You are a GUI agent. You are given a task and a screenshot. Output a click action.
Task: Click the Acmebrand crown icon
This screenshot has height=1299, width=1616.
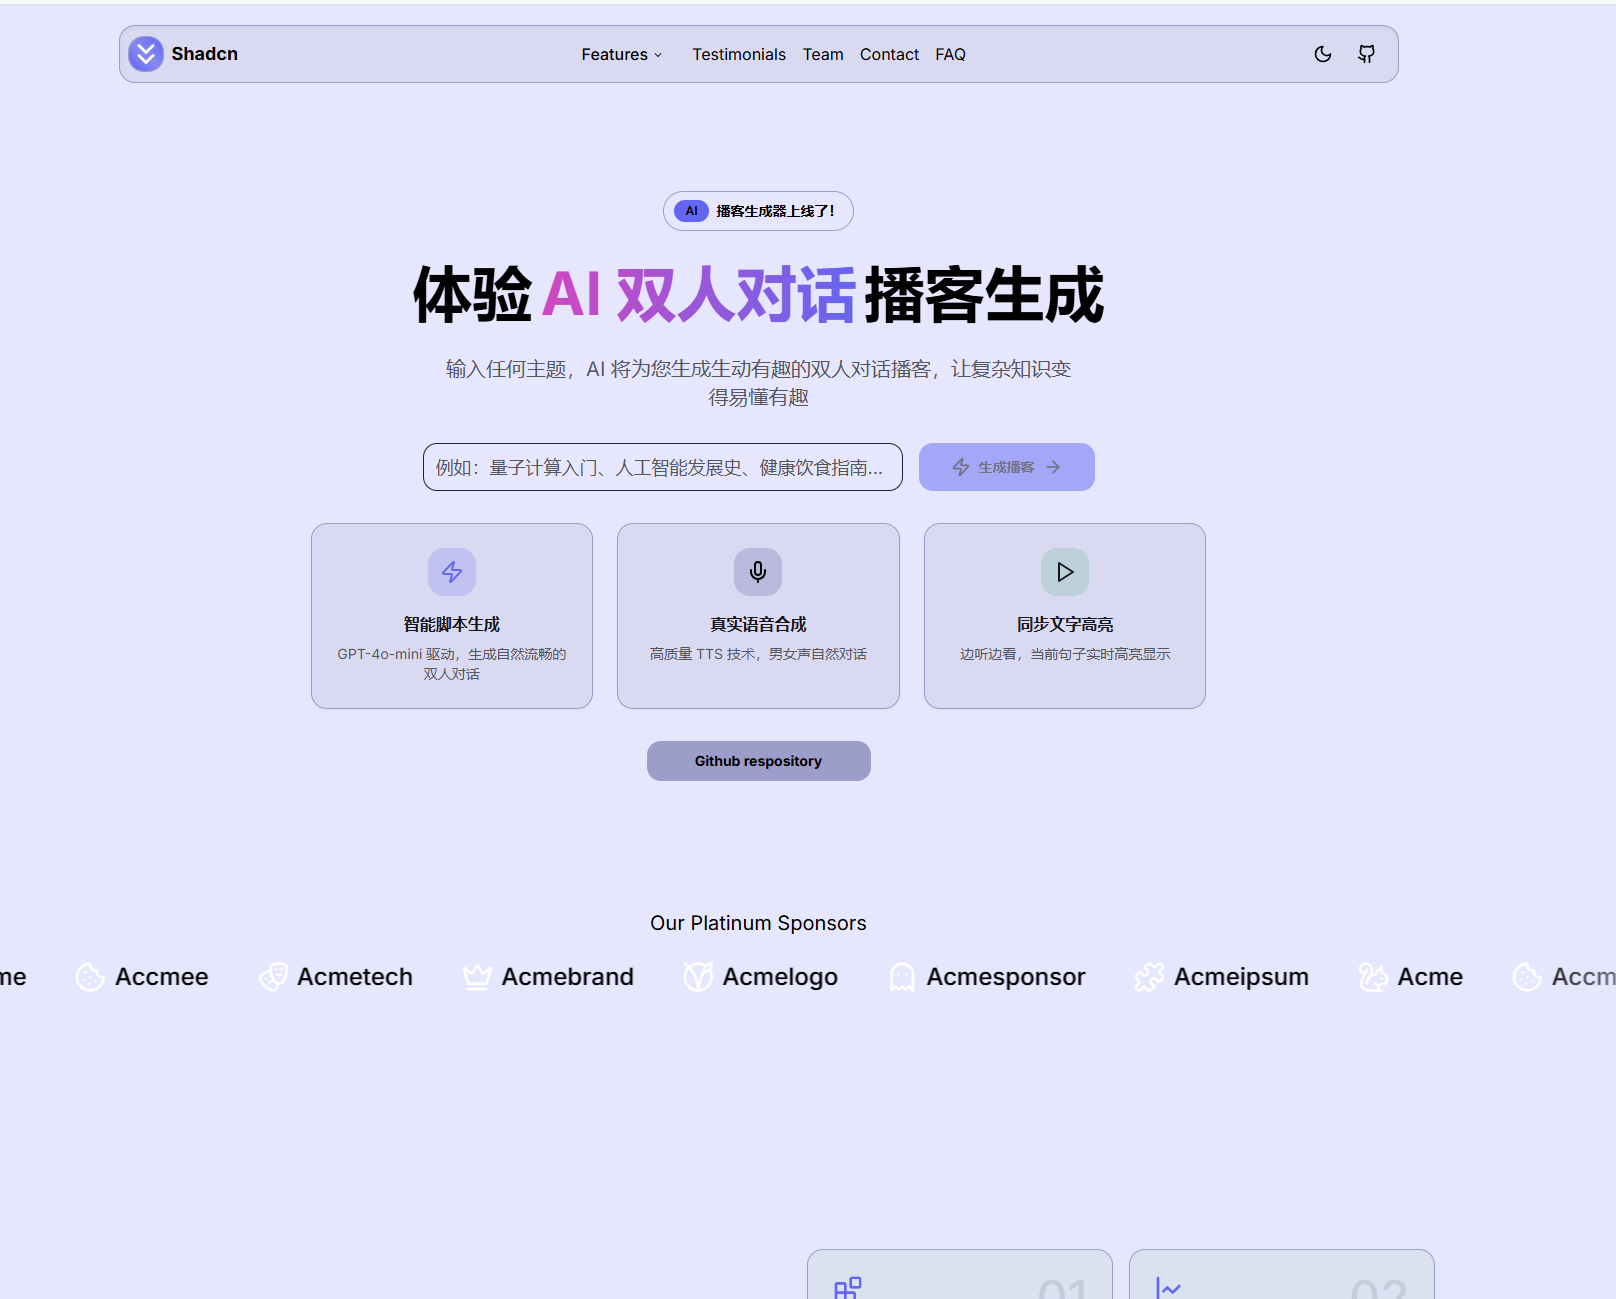point(477,977)
